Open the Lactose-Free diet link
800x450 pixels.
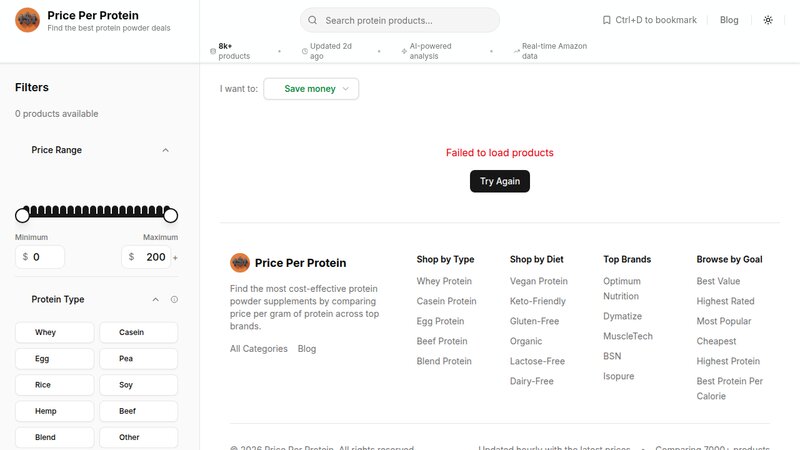point(537,361)
